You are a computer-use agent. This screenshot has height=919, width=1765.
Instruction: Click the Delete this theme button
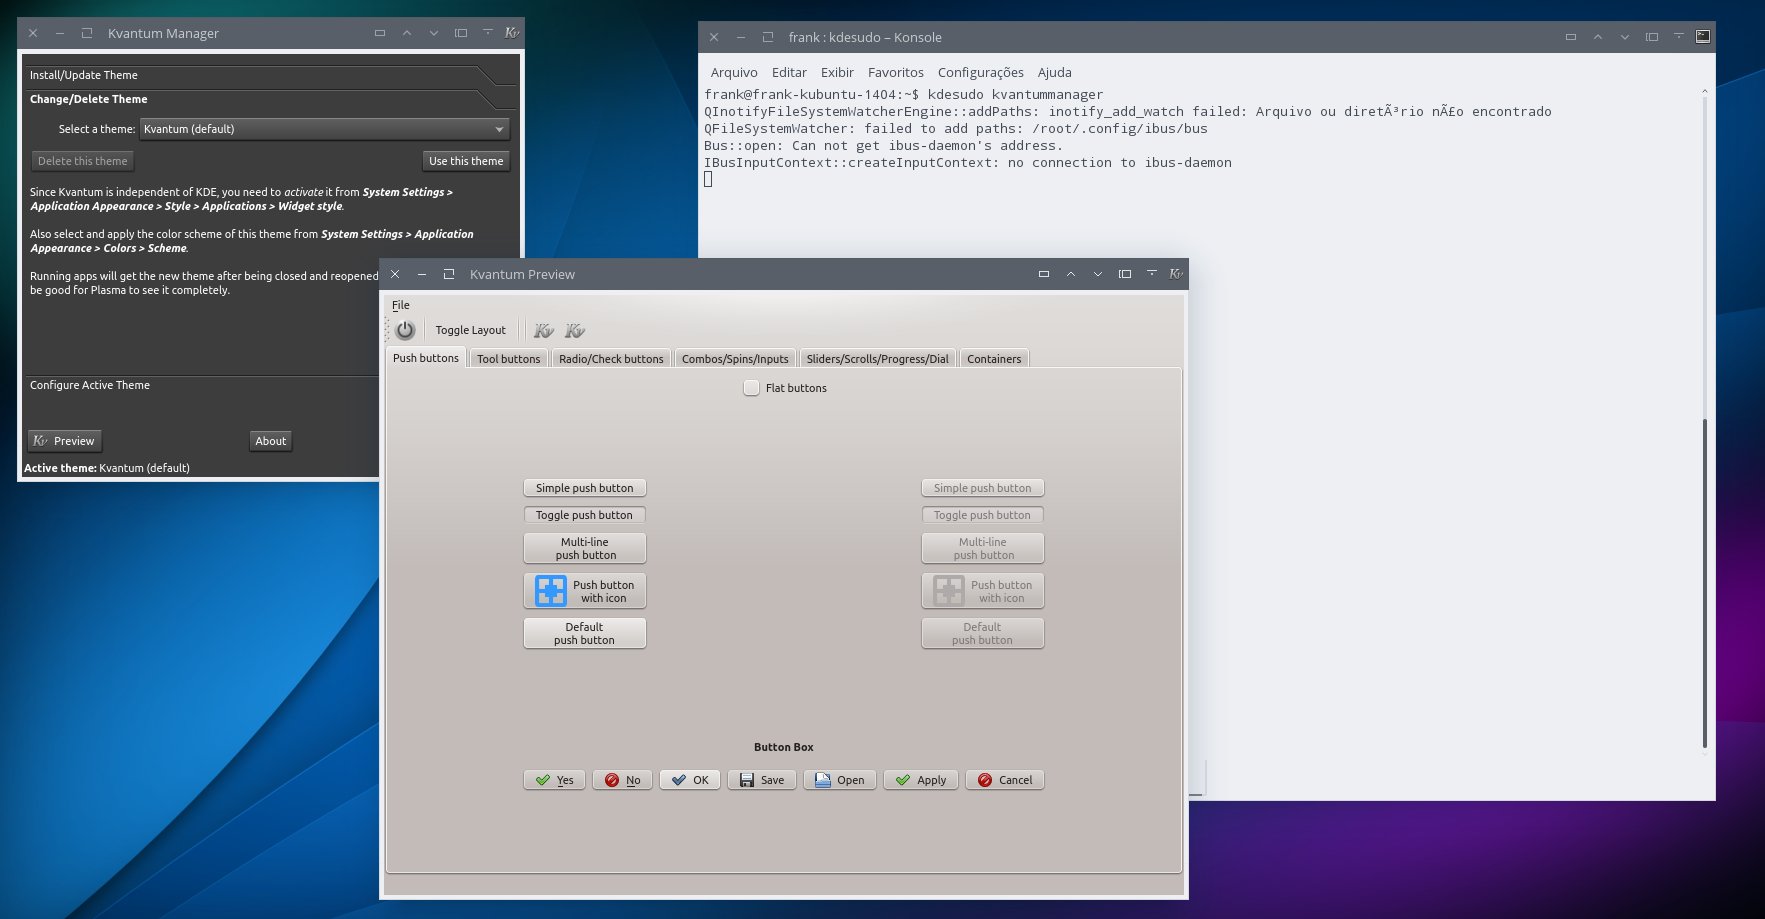pyautogui.click(x=83, y=161)
